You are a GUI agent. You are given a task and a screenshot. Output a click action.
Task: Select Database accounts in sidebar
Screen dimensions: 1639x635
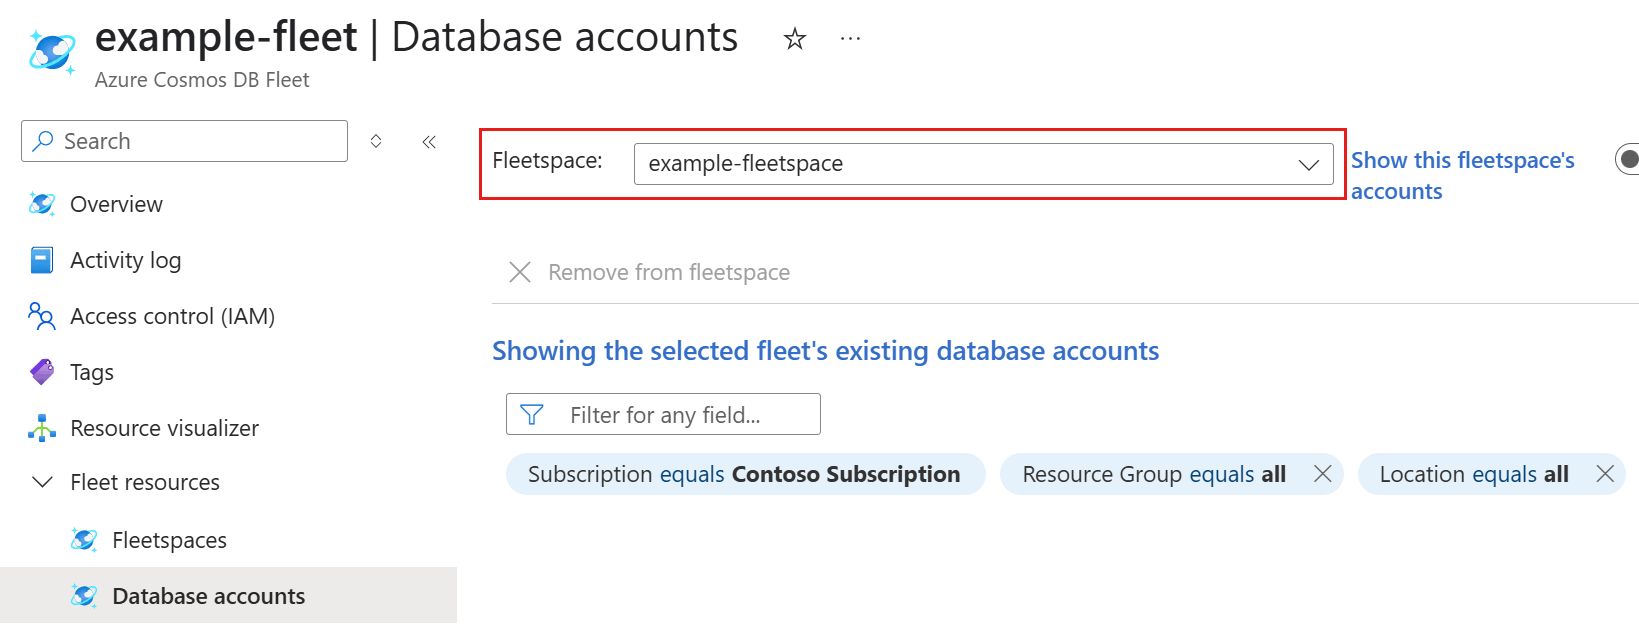pos(208,597)
